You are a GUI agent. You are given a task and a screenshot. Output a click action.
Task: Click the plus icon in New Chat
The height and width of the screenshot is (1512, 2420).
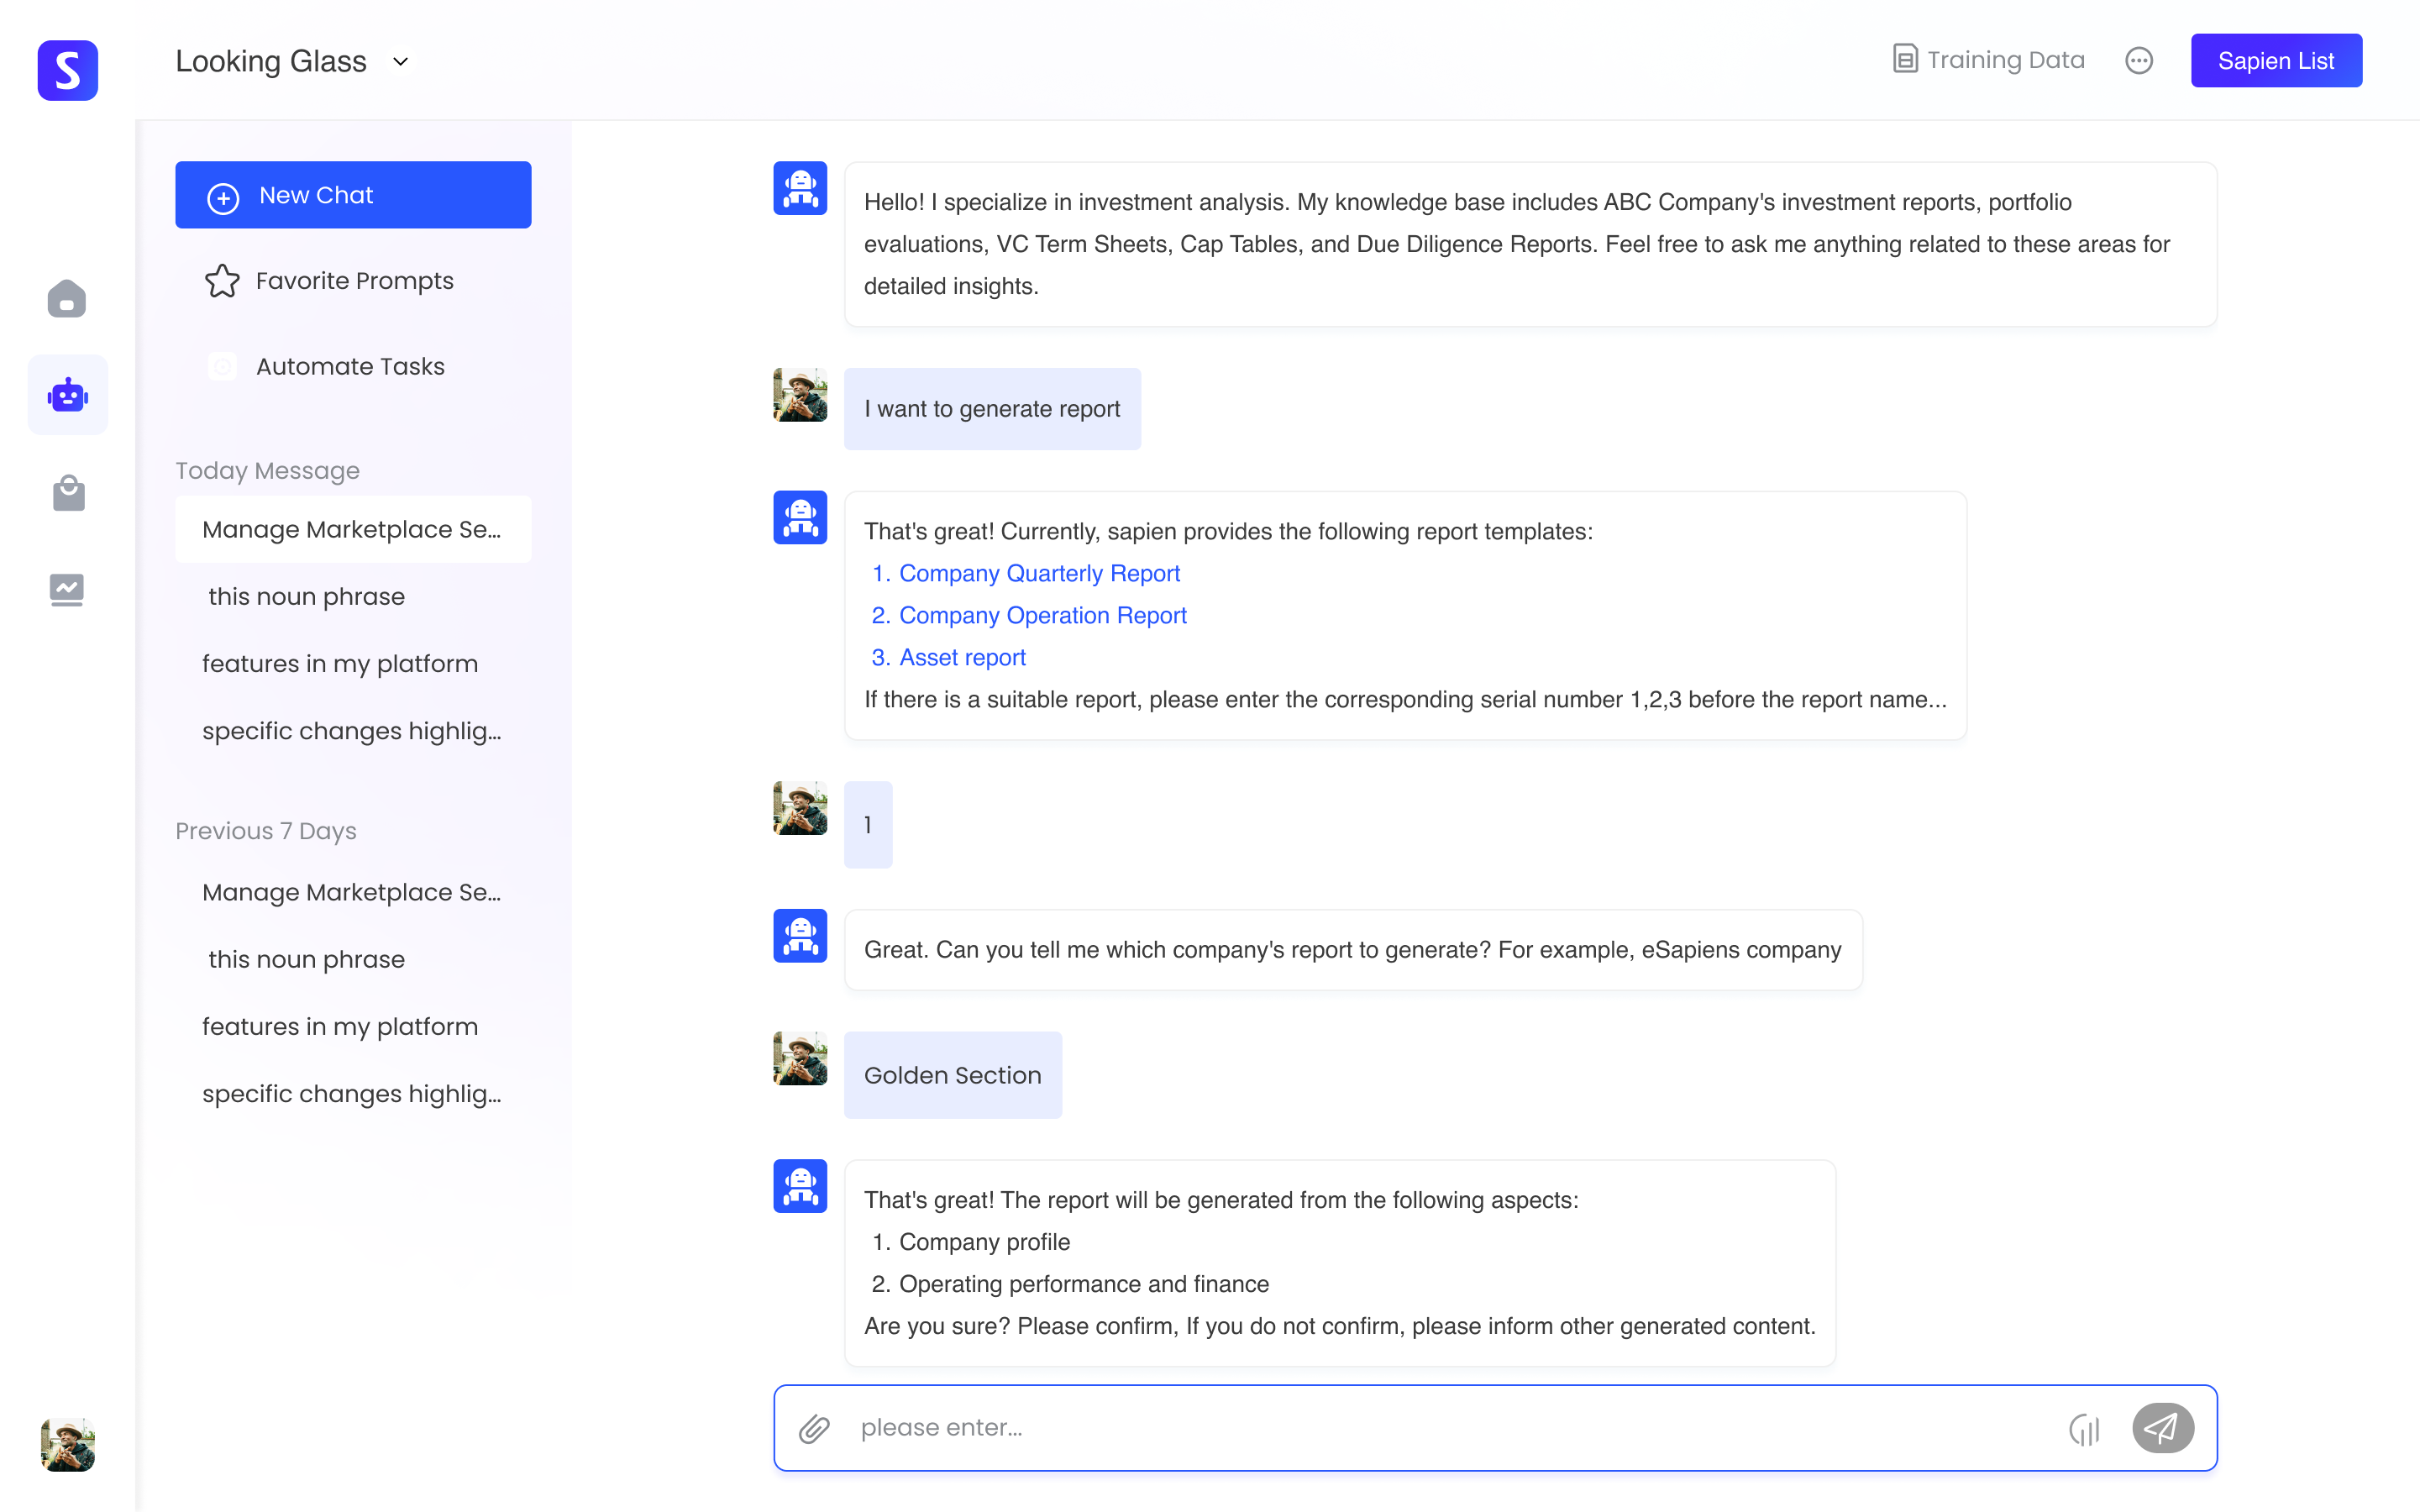coord(223,197)
